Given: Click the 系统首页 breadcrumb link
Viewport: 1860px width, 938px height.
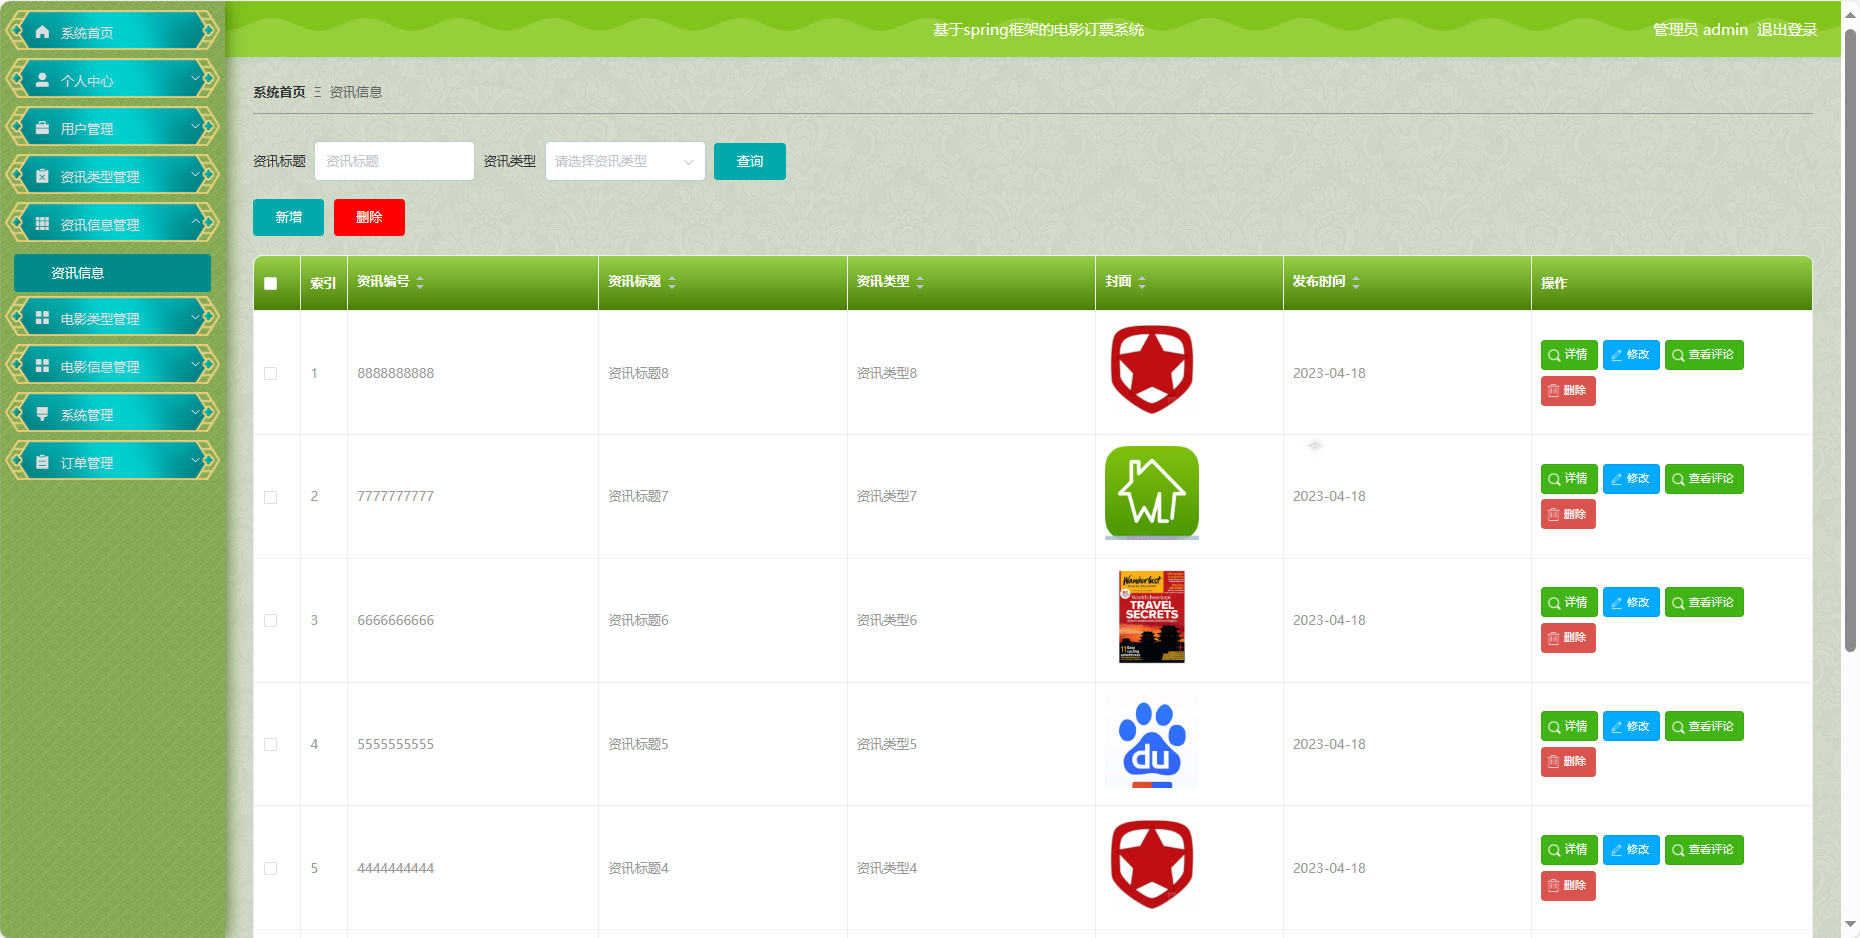Looking at the screenshot, I should pos(279,92).
